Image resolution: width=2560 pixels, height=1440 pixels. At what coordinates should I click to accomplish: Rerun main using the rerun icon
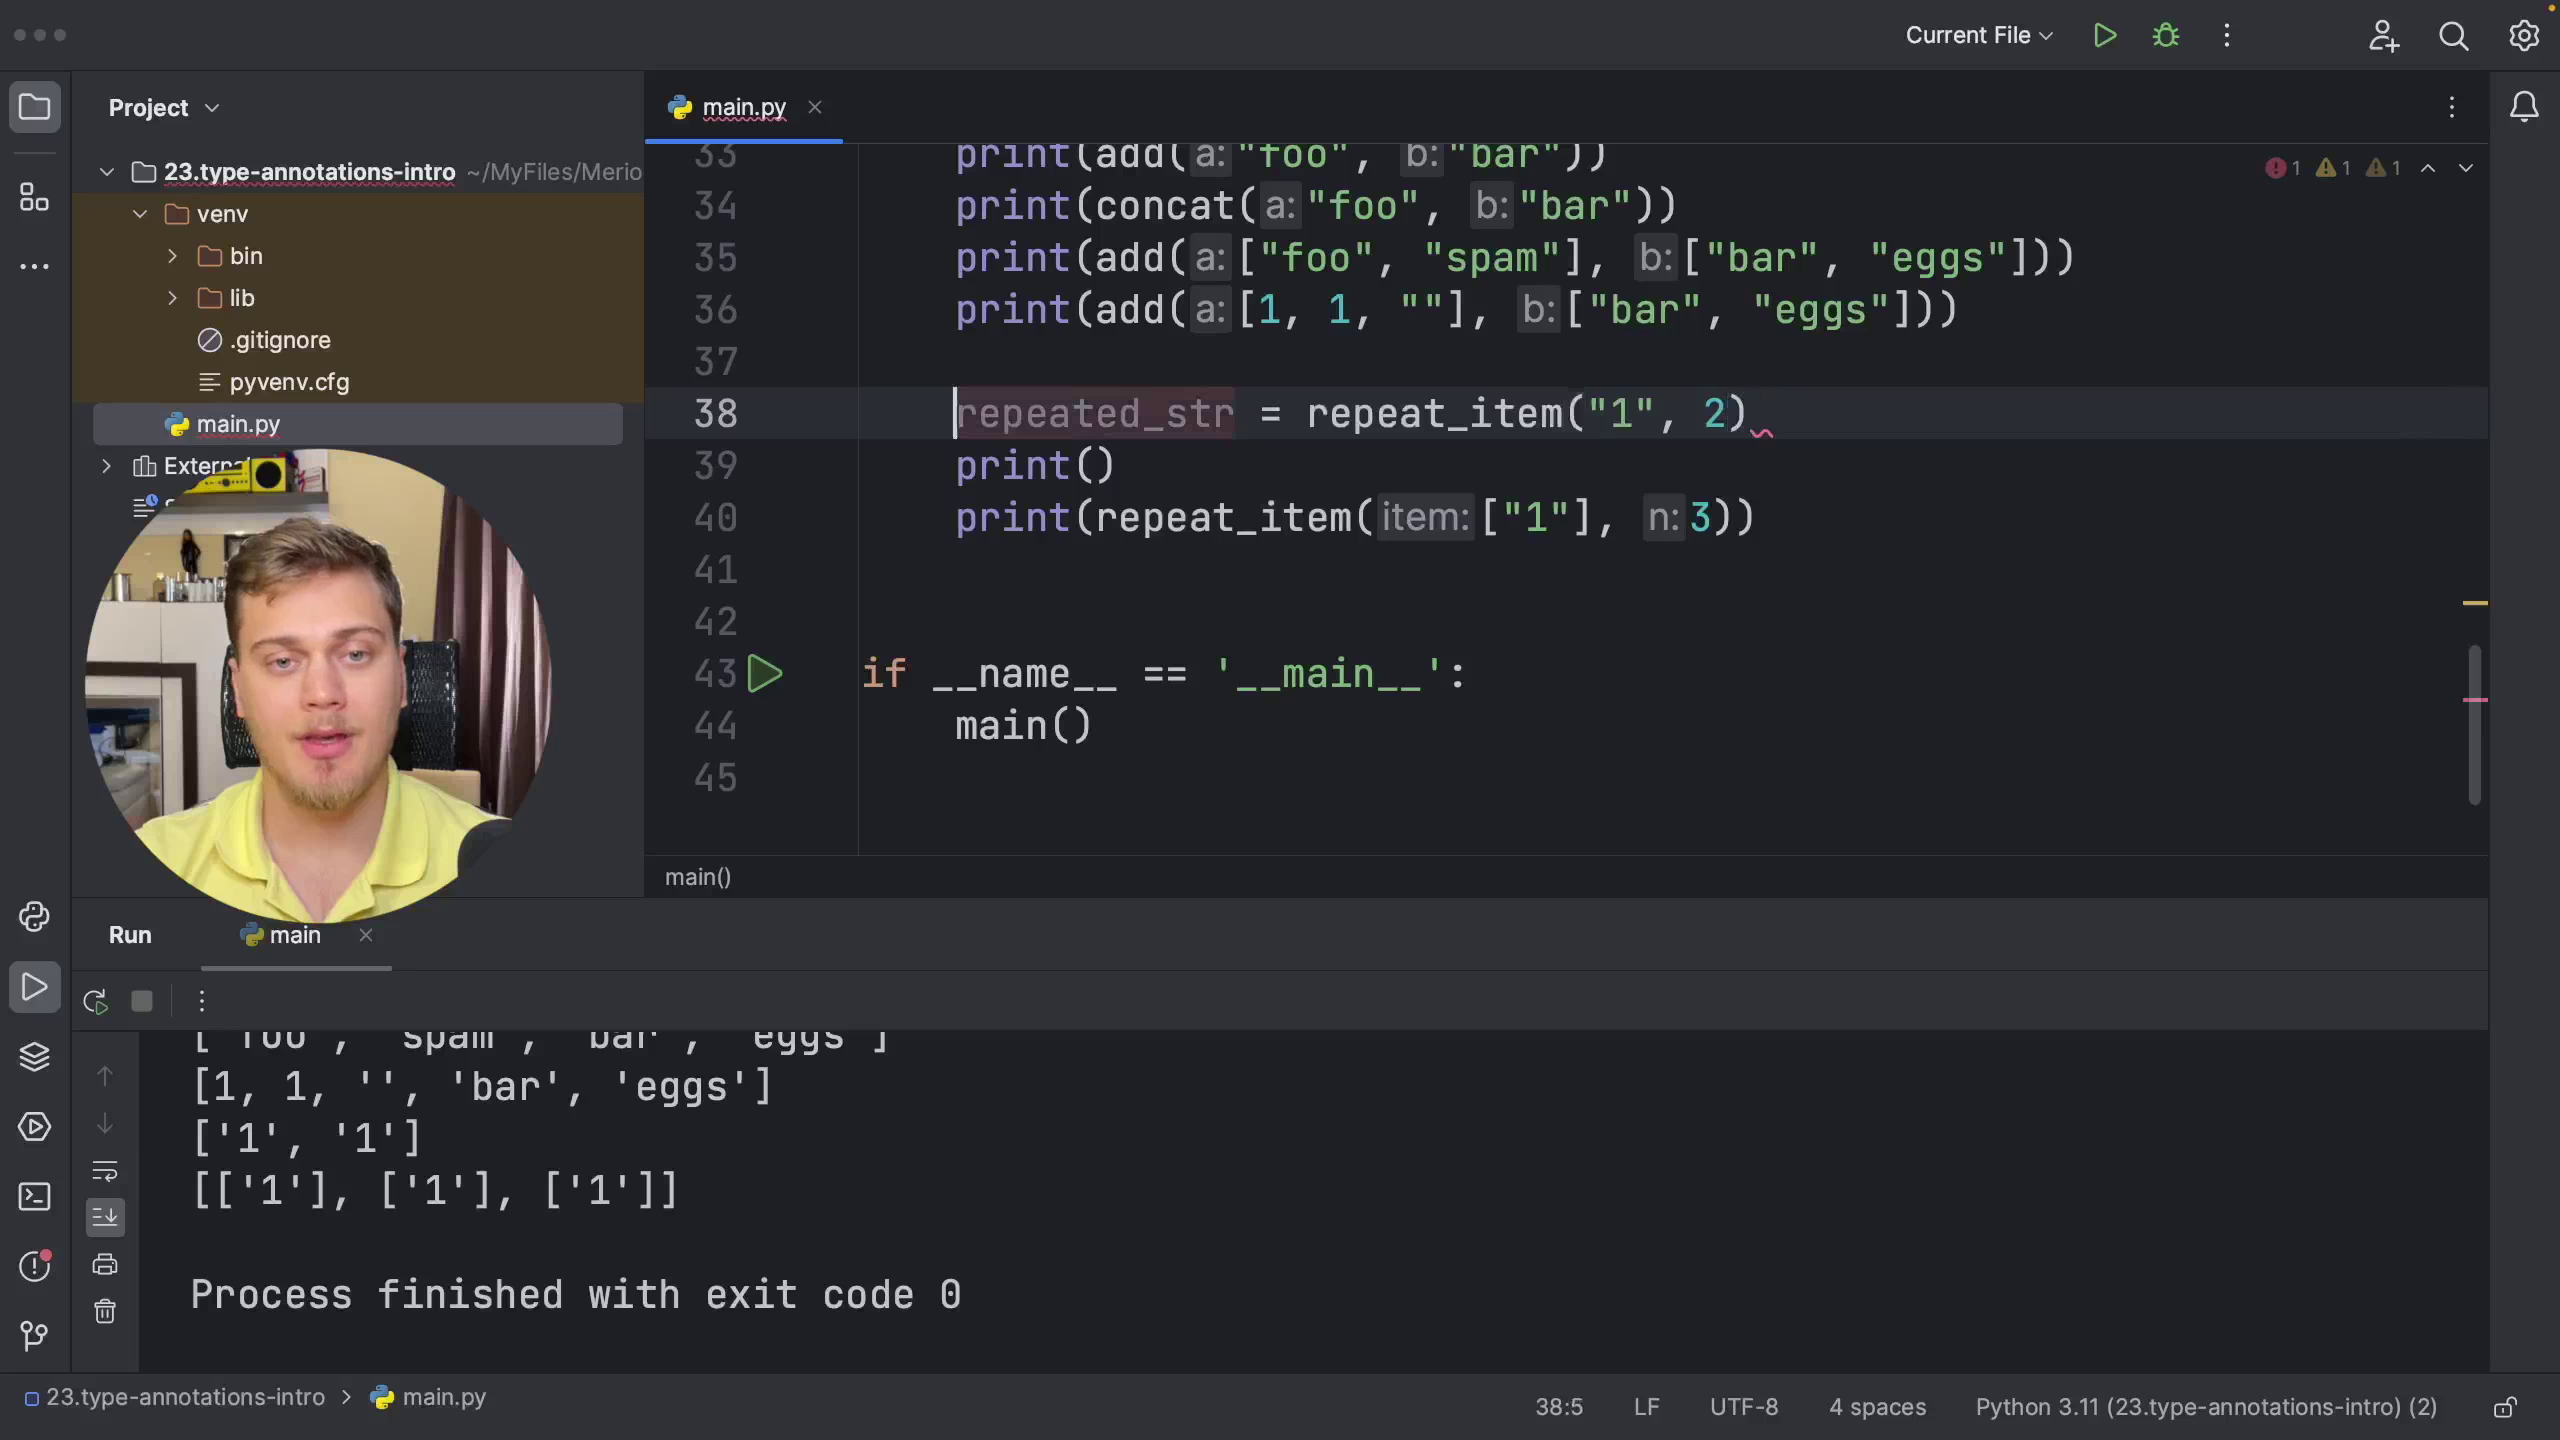[96, 1001]
